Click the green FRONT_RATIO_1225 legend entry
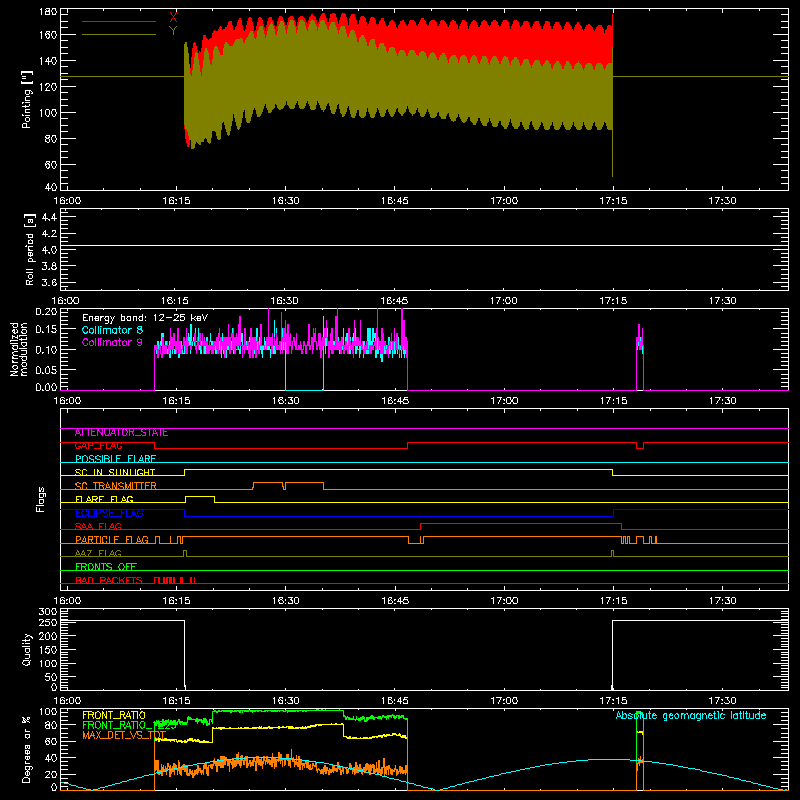This screenshot has height=800, width=800. pyautogui.click(x=129, y=725)
